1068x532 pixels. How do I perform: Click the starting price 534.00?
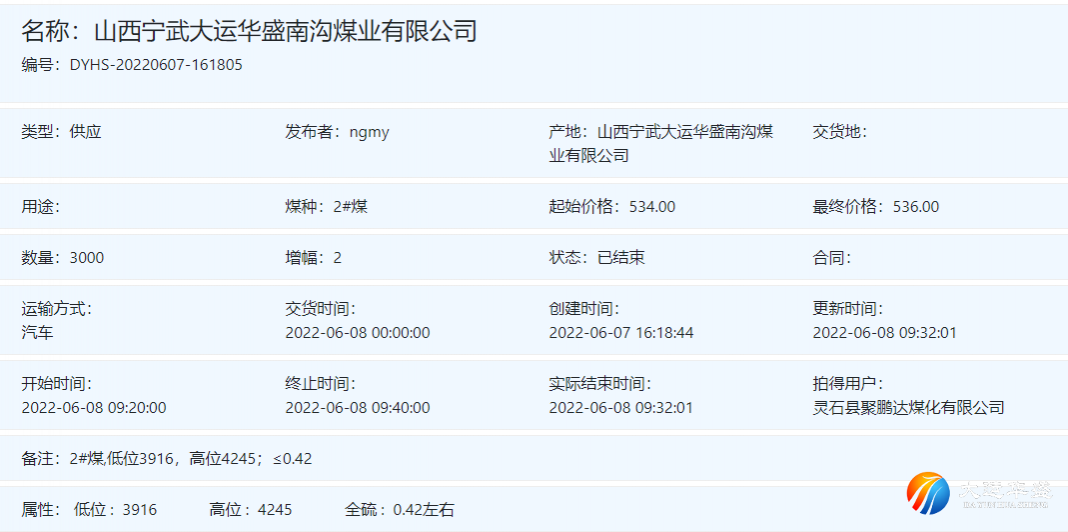pyautogui.click(x=652, y=207)
